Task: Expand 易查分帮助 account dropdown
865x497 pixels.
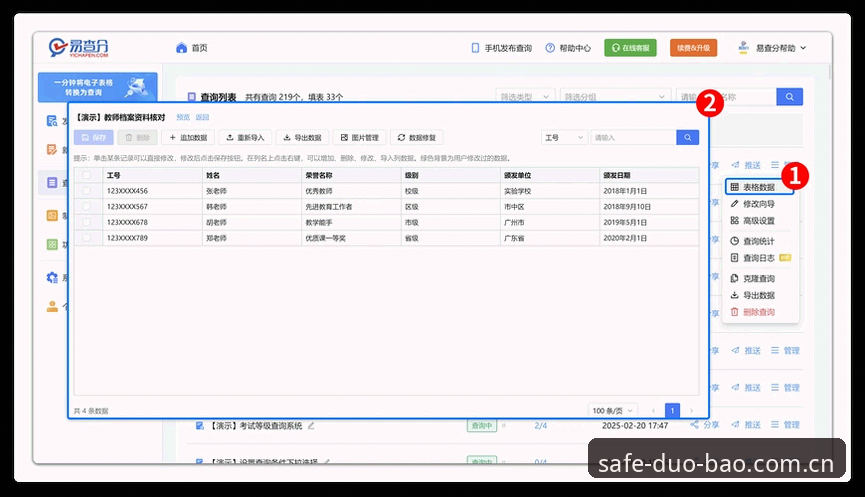Action: click(772, 48)
